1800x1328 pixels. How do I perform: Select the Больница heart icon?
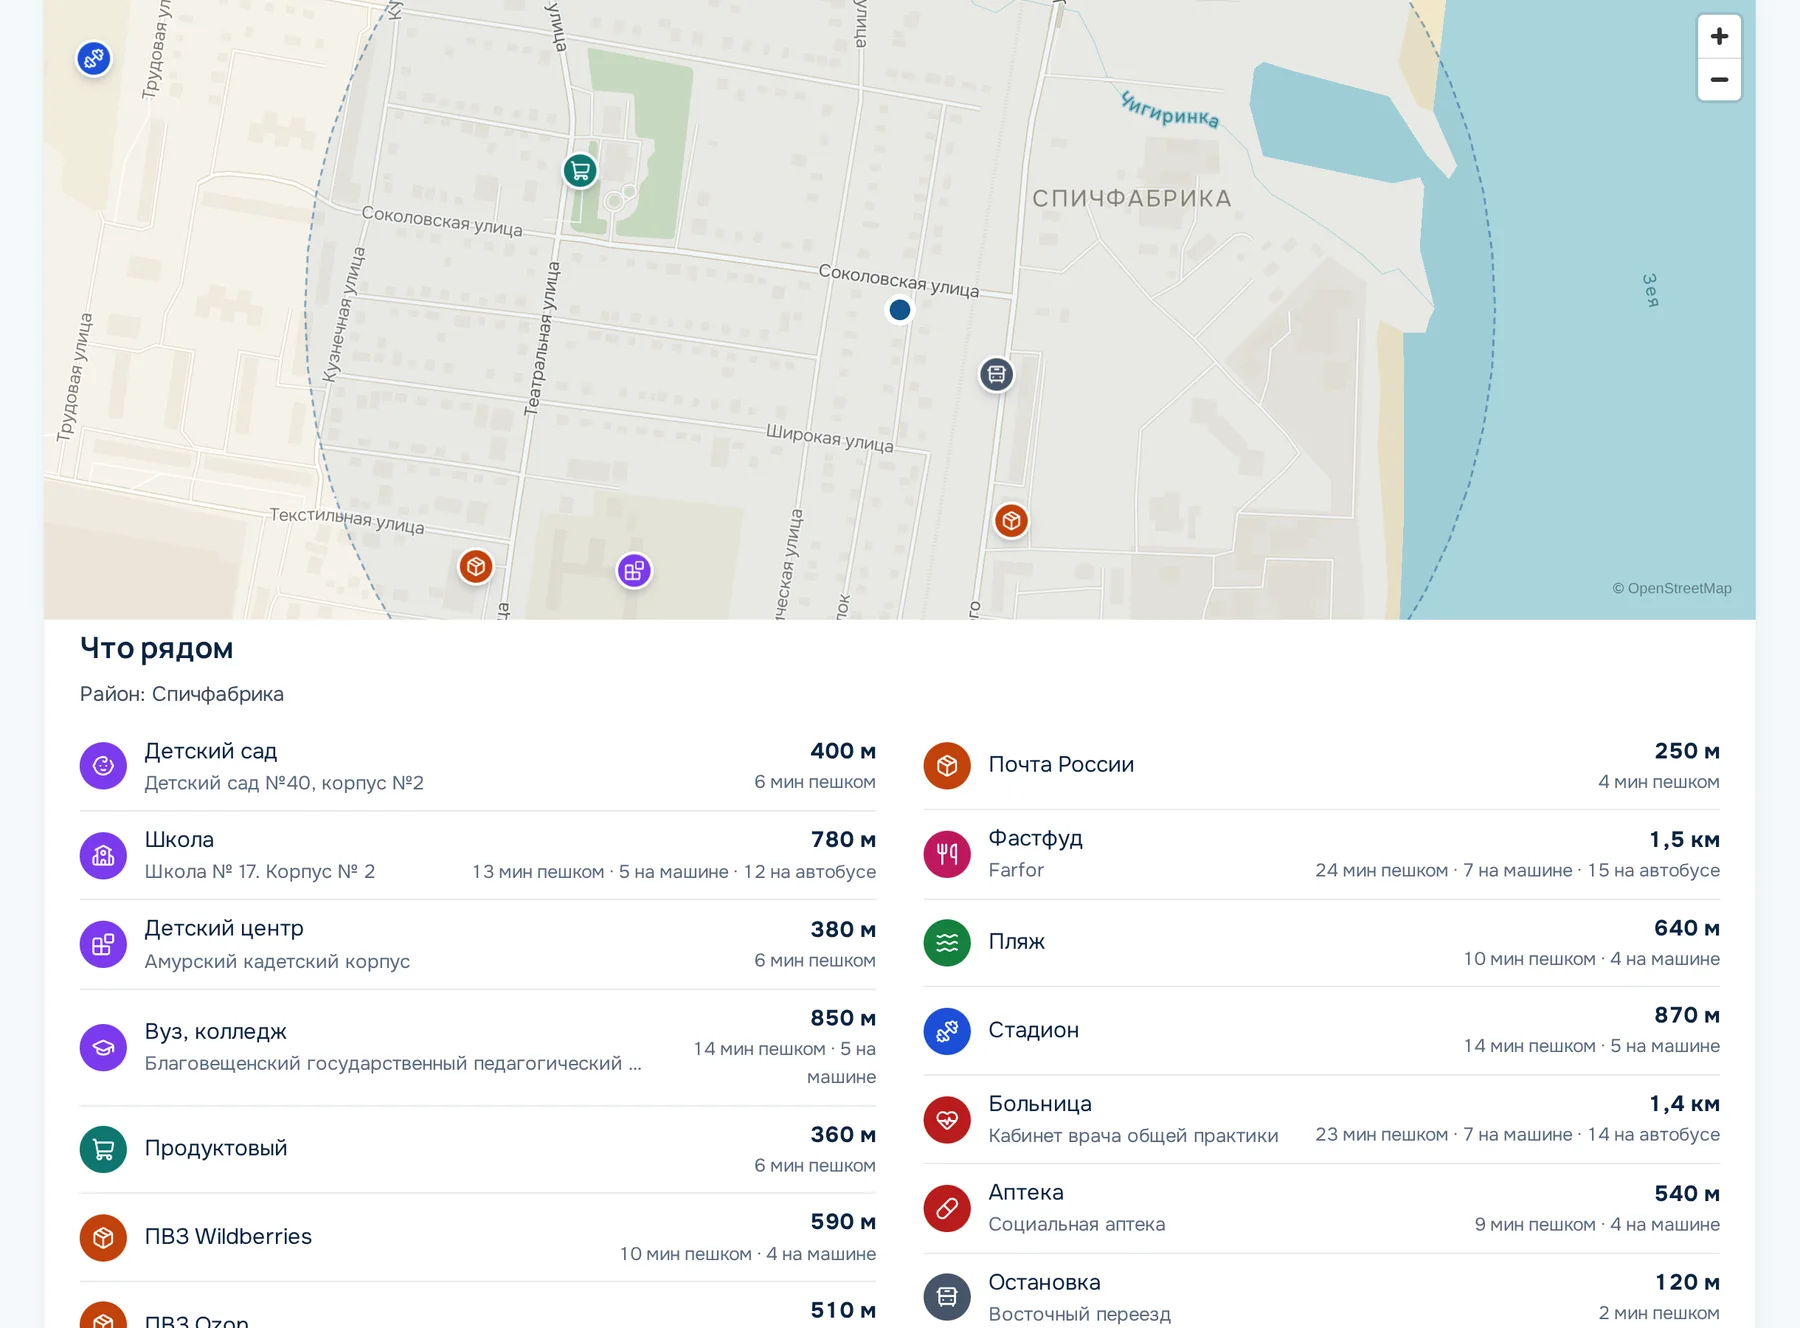[x=947, y=1120]
